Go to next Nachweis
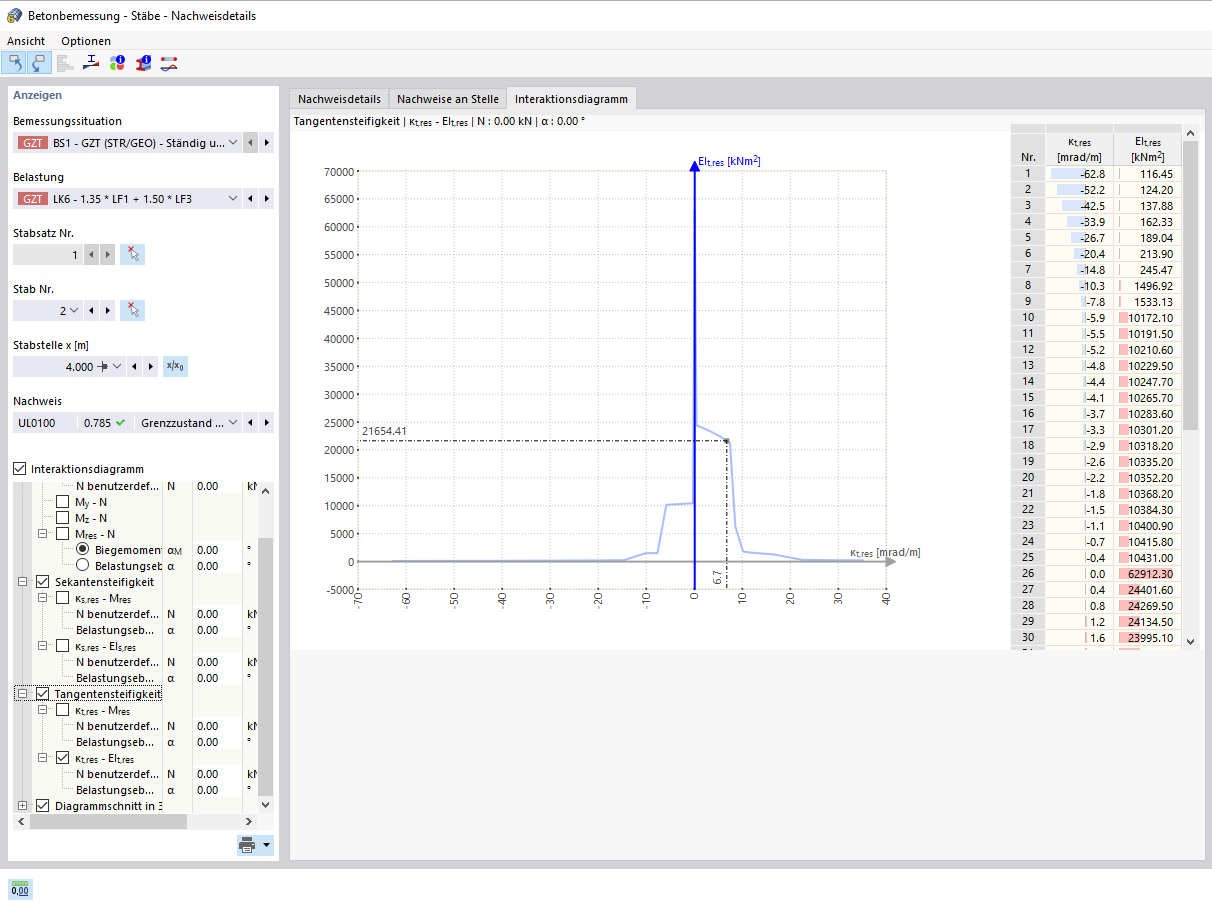 click(x=266, y=423)
